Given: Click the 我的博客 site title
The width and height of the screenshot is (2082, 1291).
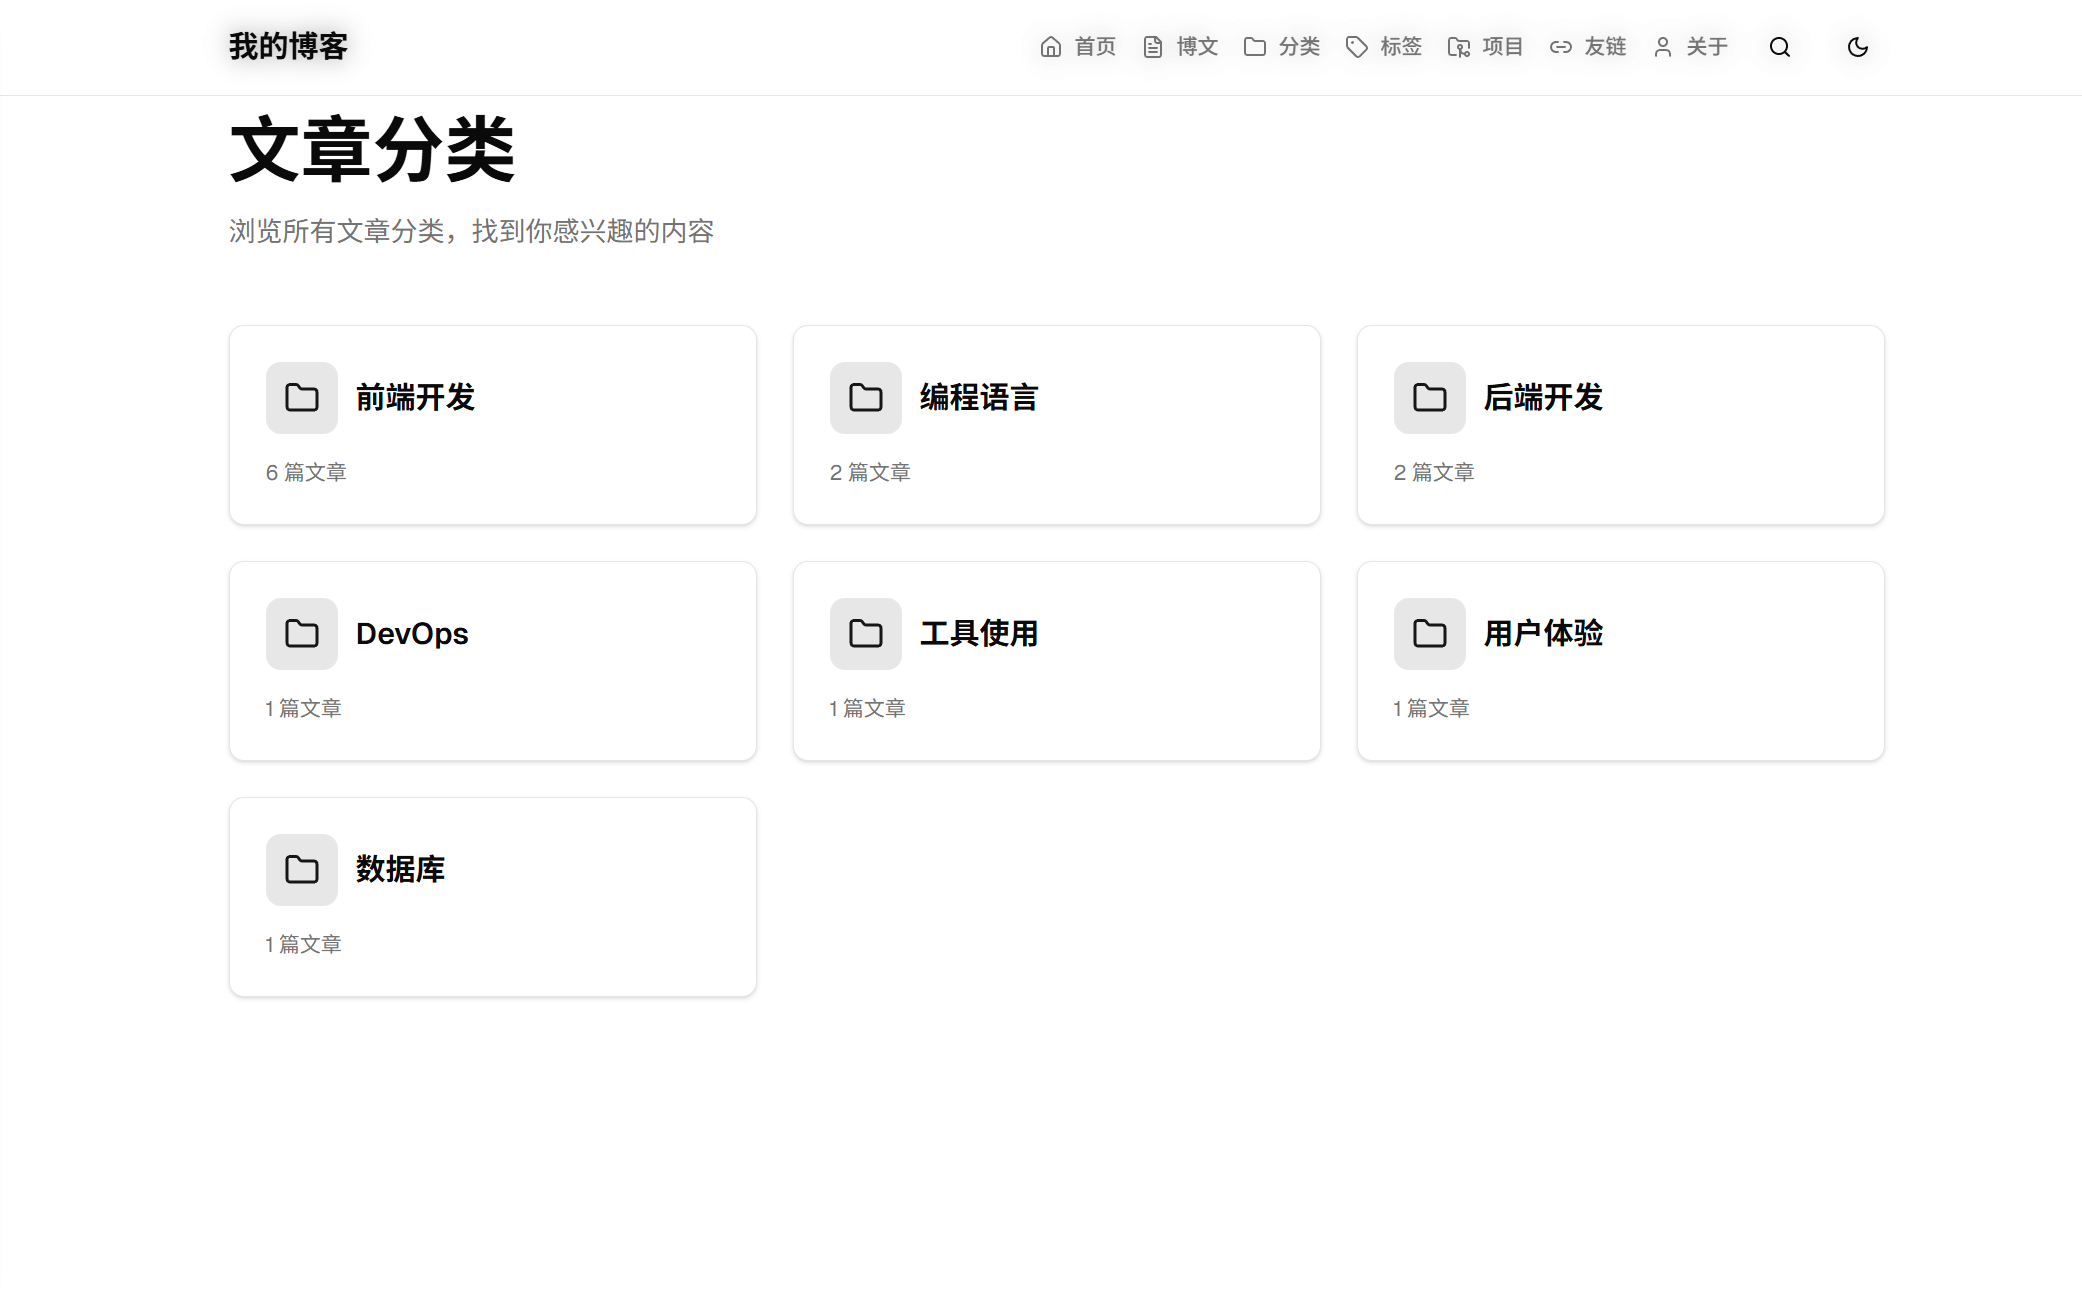Looking at the screenshot, I should [288, 47].
